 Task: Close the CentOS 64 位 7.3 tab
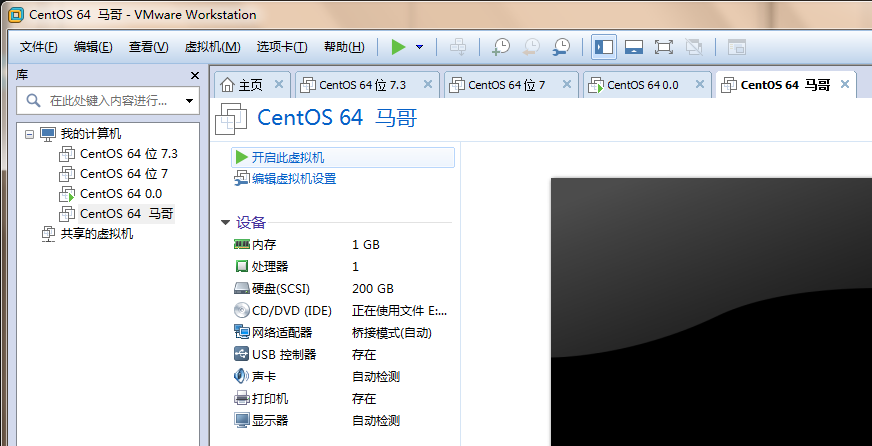coord(428,85)
